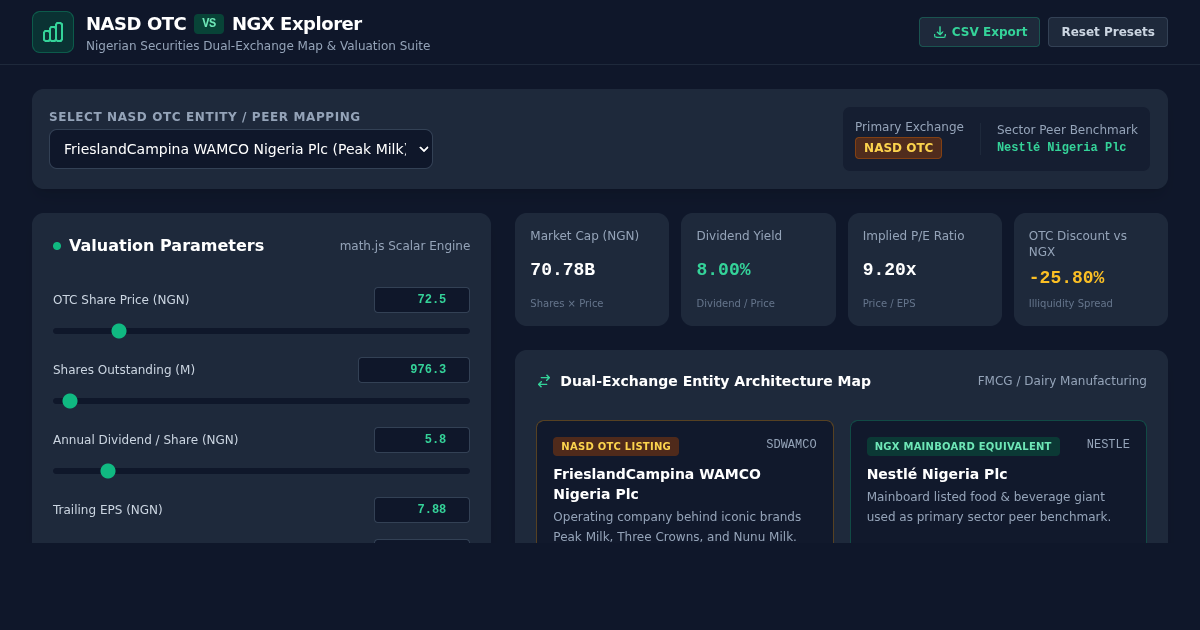This screenshot has height=630, width=1200.
Task: Click the Price / EPS caption
Action: [x=889, y=304]
